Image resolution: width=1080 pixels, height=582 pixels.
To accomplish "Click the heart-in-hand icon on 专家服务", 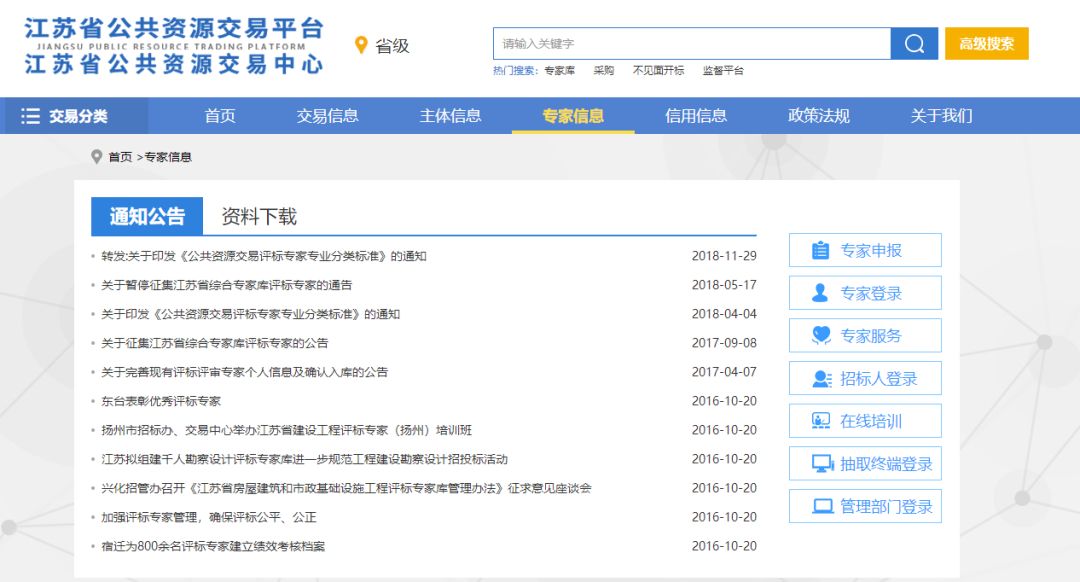I will [820, 334].
